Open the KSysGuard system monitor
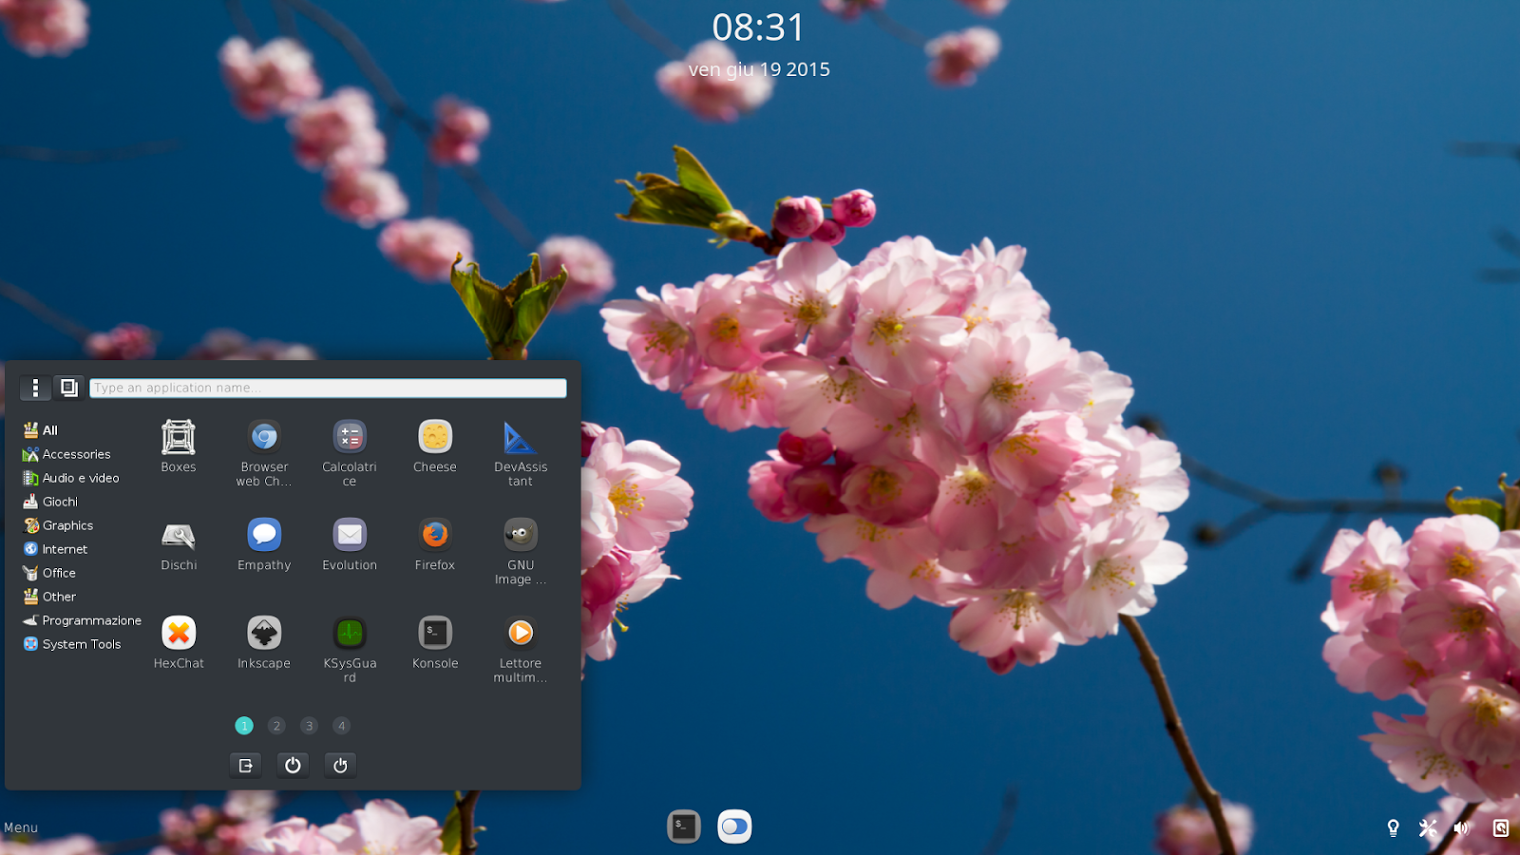The width and height of the screenshot is (1520, 855). point(349,633)
